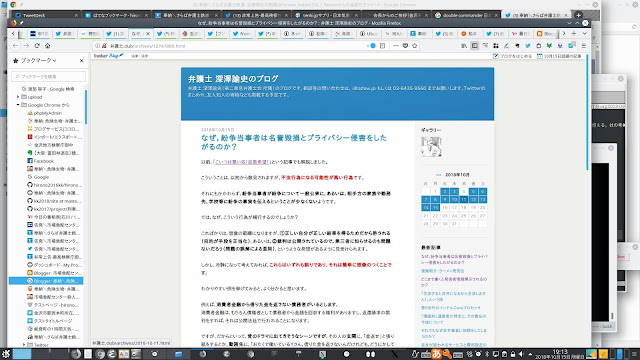Click the Japanese input あ tray icon

click(x=436, y=354)
